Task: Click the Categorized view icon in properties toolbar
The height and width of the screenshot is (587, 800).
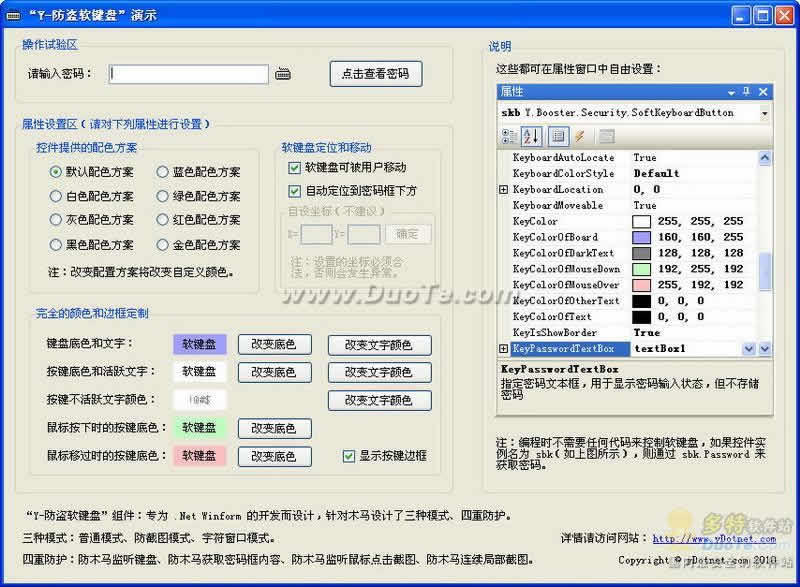Action: (509, 136)
